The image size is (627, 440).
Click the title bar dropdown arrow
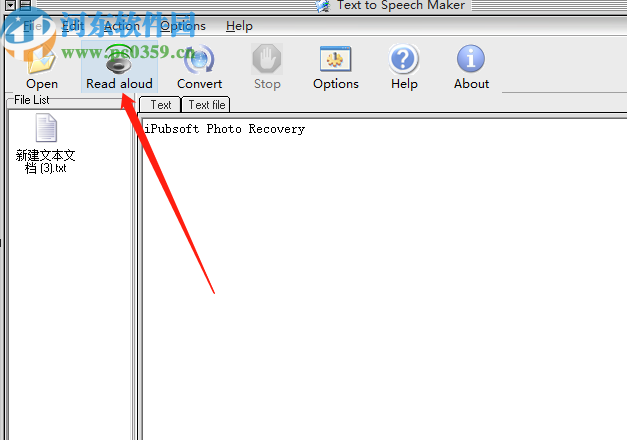(x=10, y=5)
